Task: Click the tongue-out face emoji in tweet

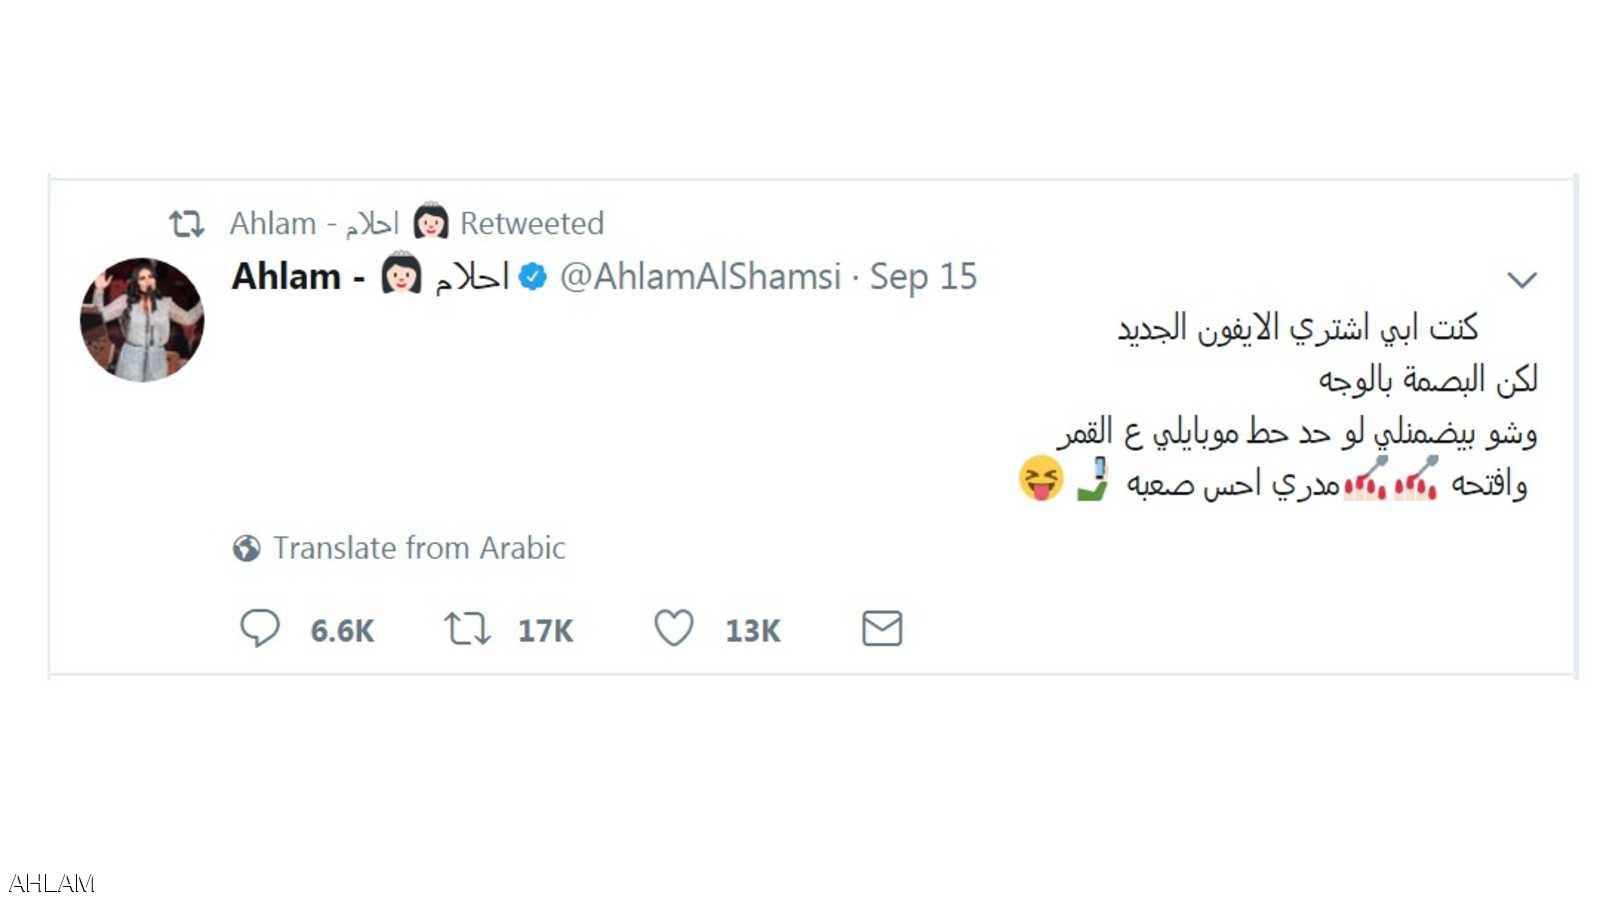Action: coord(1040,478)
